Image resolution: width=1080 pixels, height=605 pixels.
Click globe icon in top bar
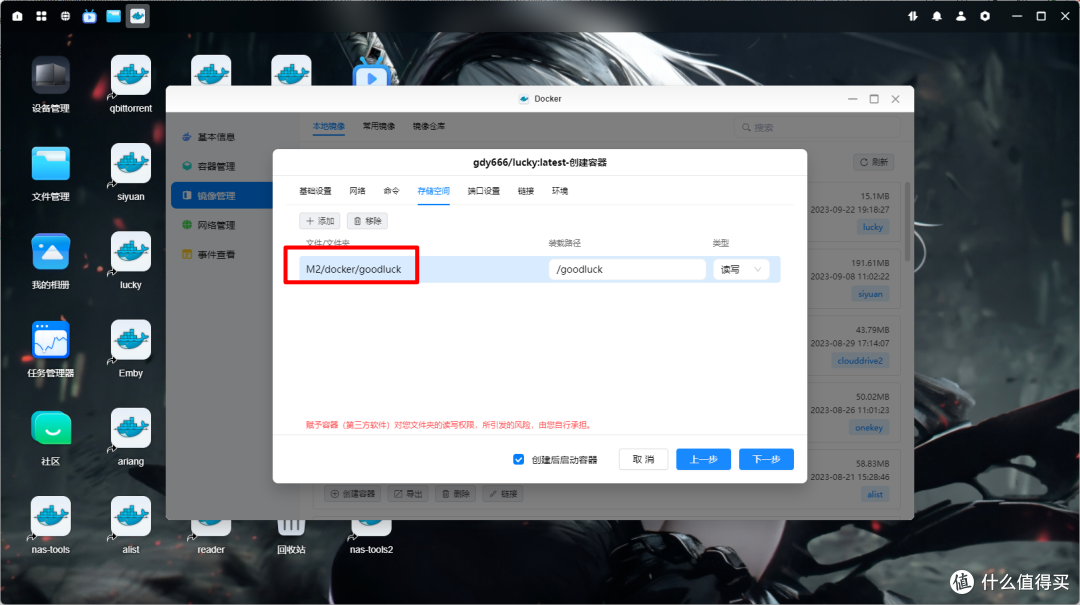click(x=65, y=16)
